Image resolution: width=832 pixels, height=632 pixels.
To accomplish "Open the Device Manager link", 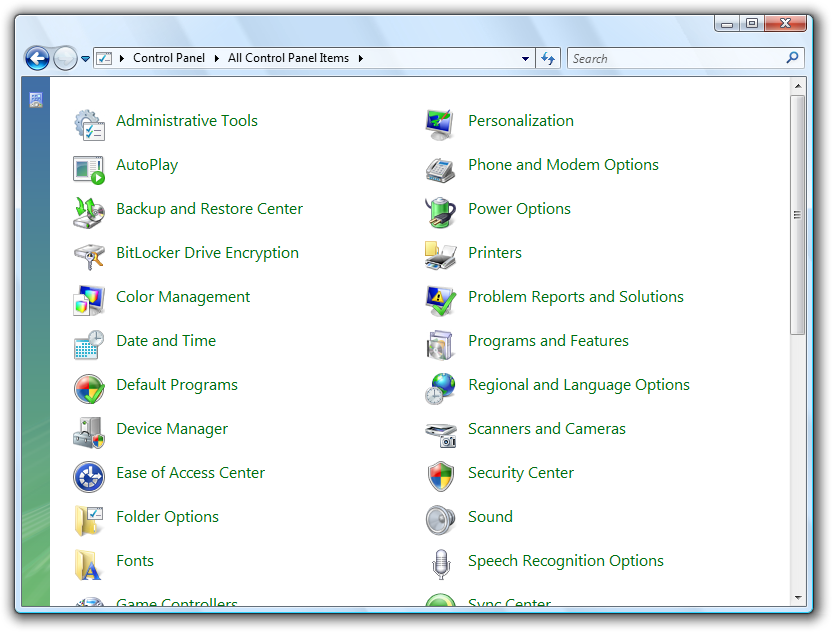I will click(x=172, y=429).
